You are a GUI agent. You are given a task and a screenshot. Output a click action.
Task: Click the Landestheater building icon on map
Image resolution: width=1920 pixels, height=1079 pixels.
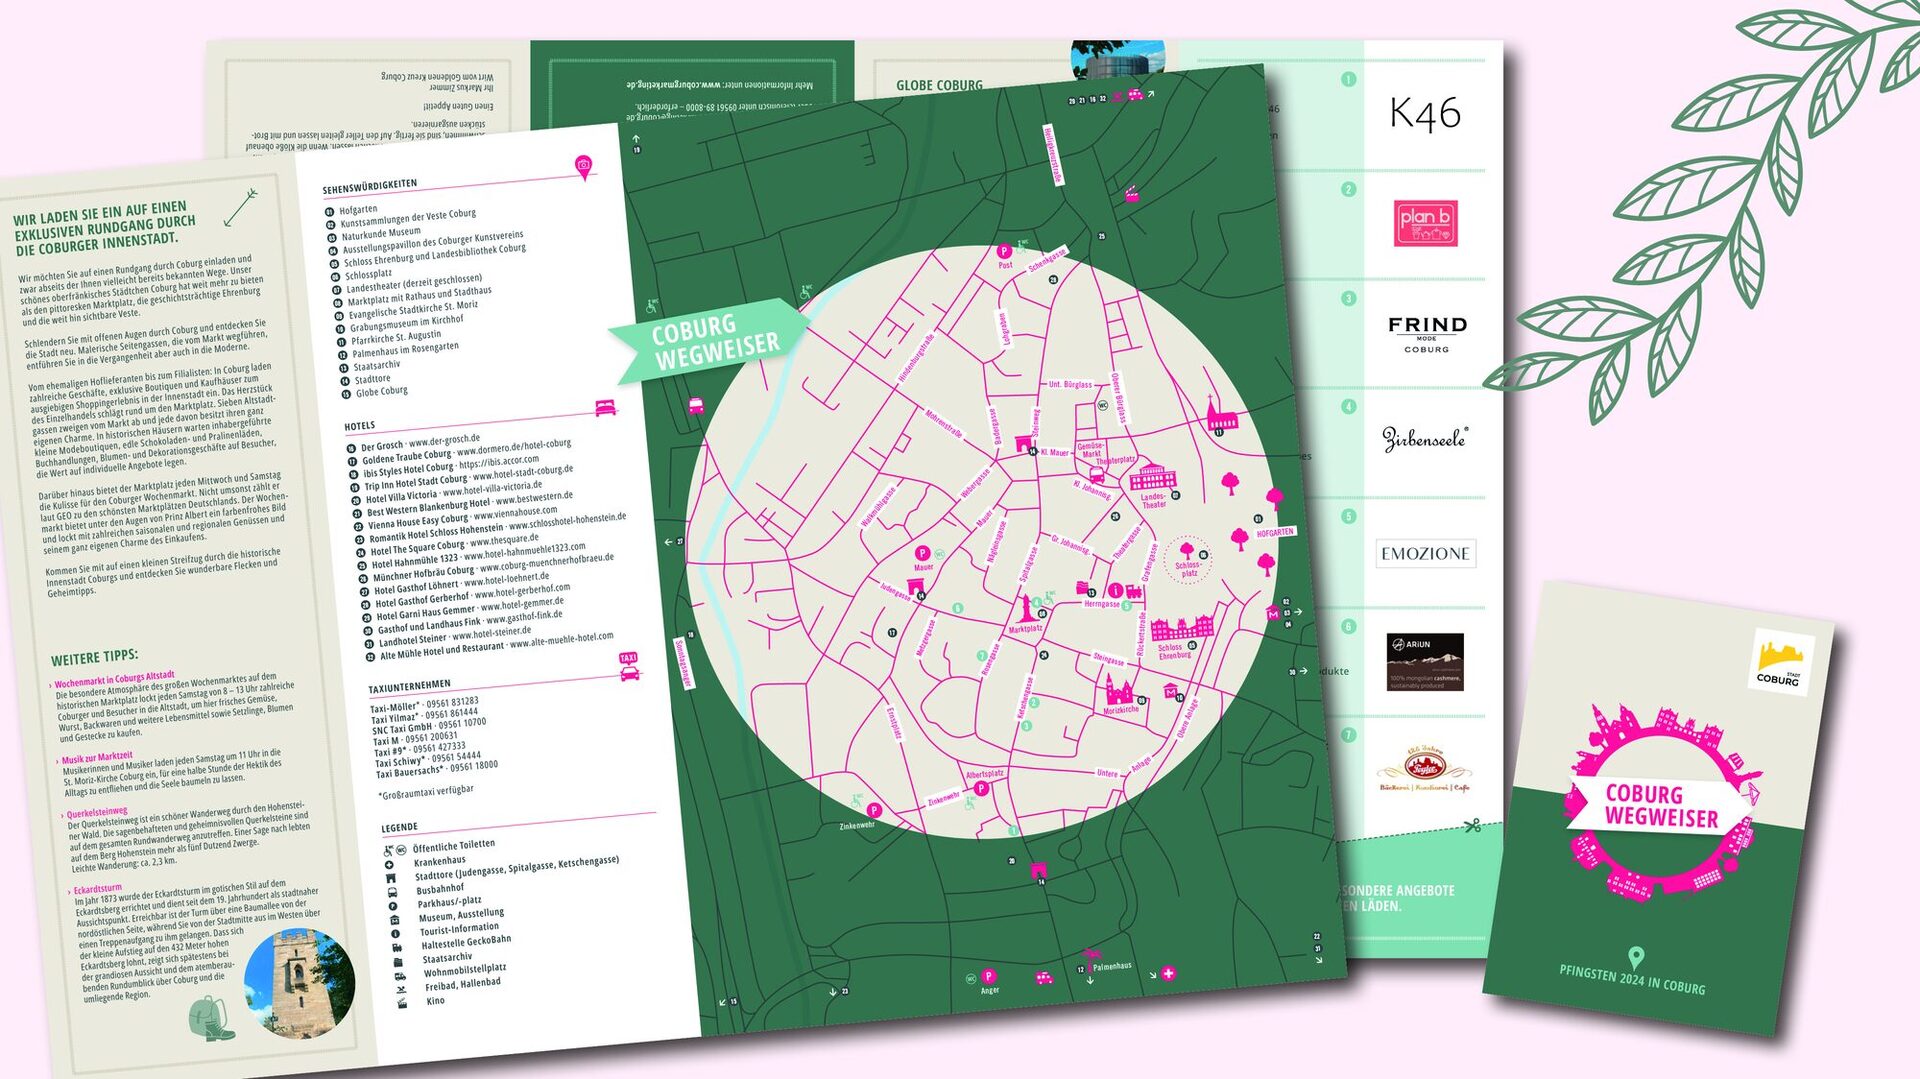click(x=1152, y=477)
